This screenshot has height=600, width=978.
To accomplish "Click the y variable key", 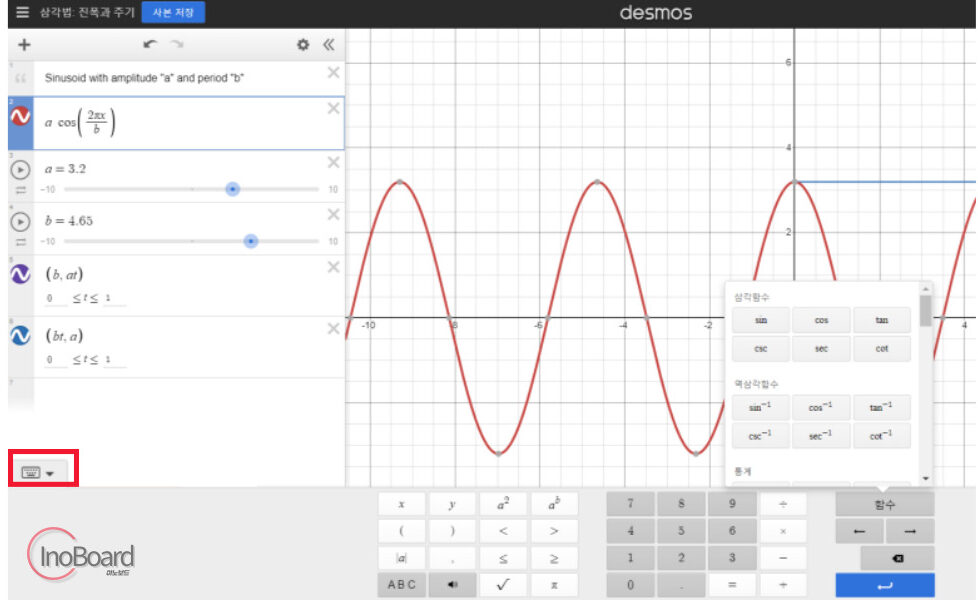I will 452,504.
